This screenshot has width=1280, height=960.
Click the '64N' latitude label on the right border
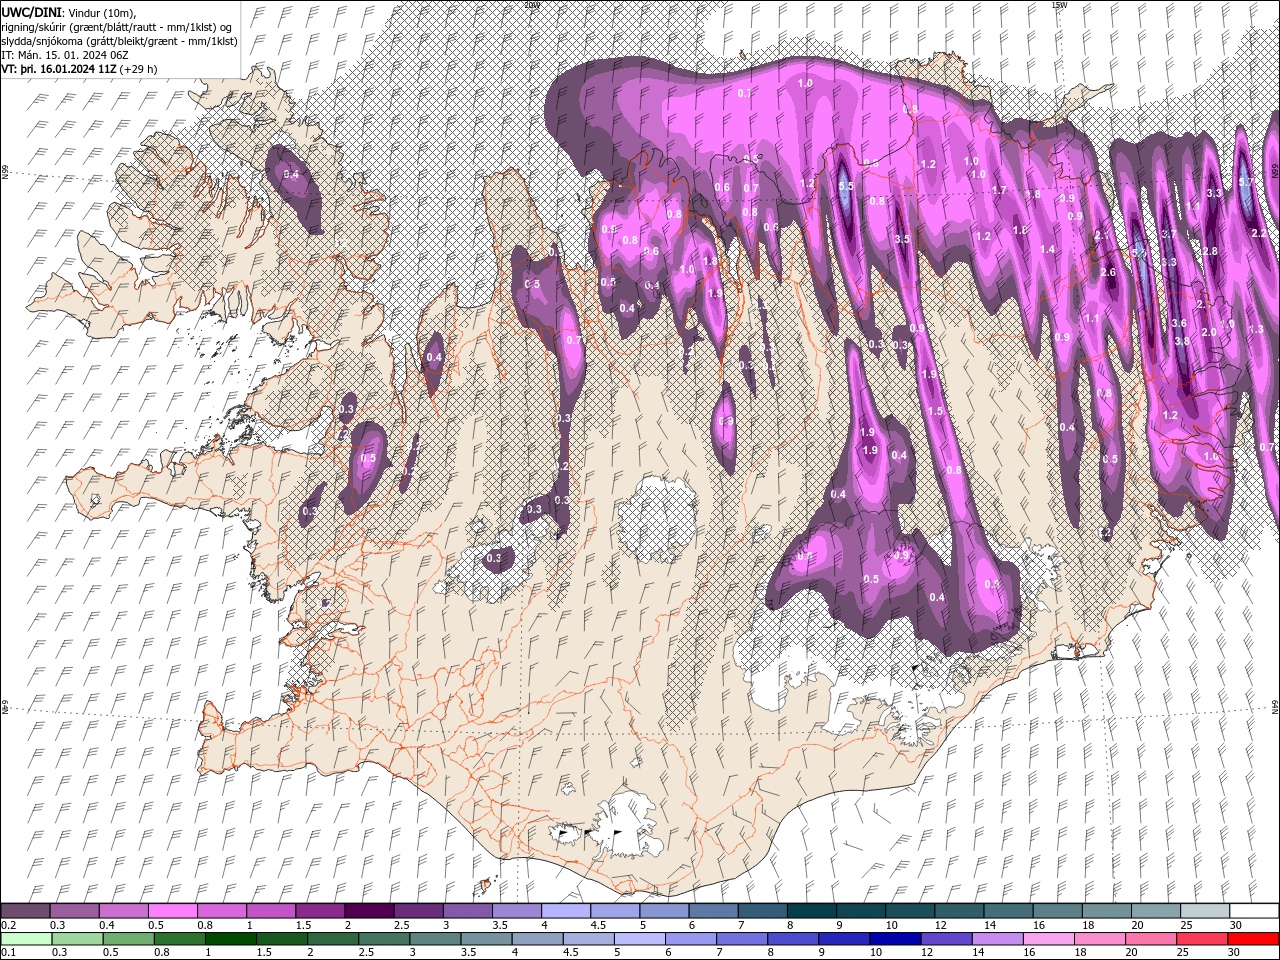tap(1275, 706)
